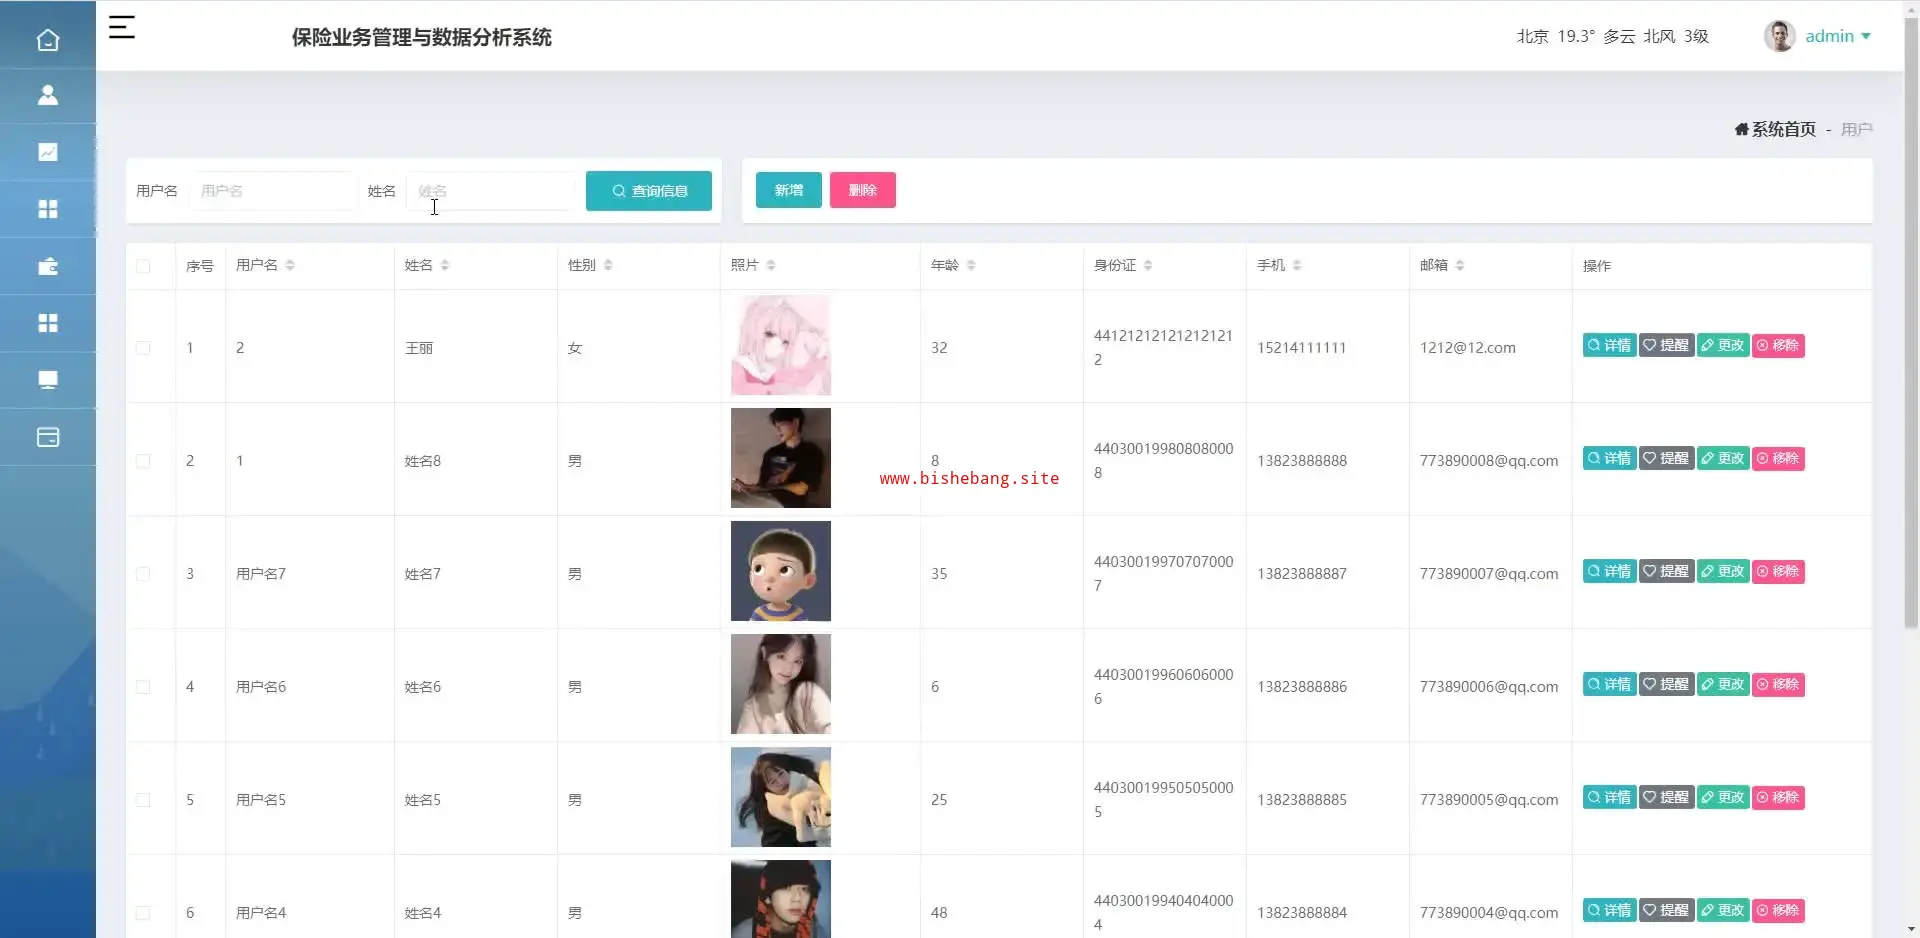View 详情 for 姓名7
The width and height of the screenshot is (1920, 938).
pyautogui.click(x=1609, y=572)
